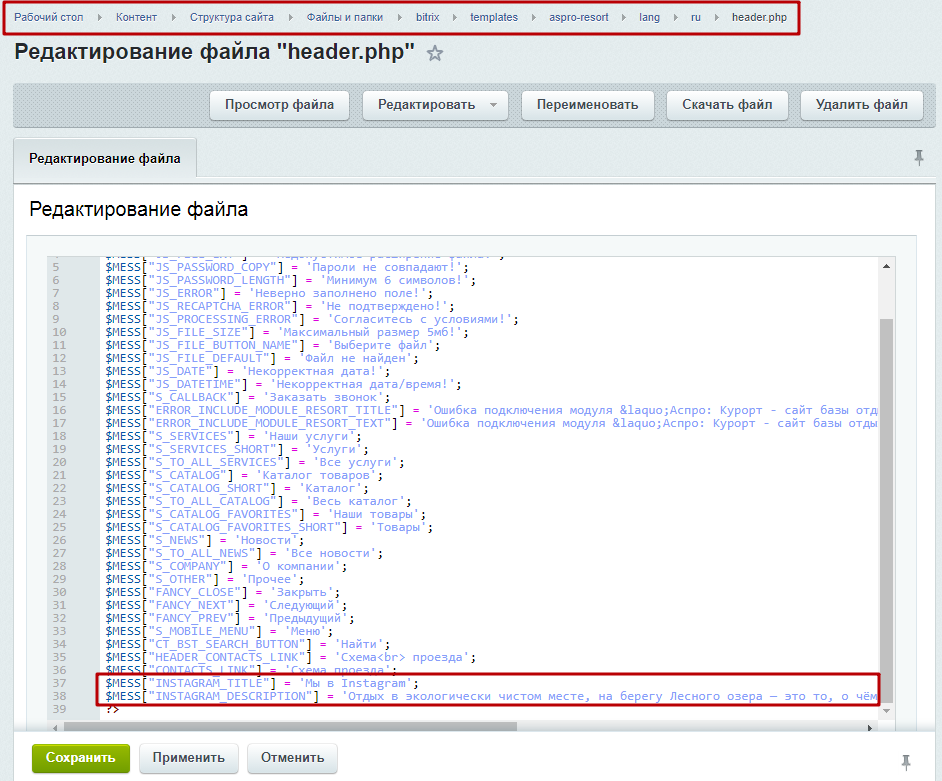Pin the tab panel with pushpin icon
942x781 pixels.
[918, 157]
